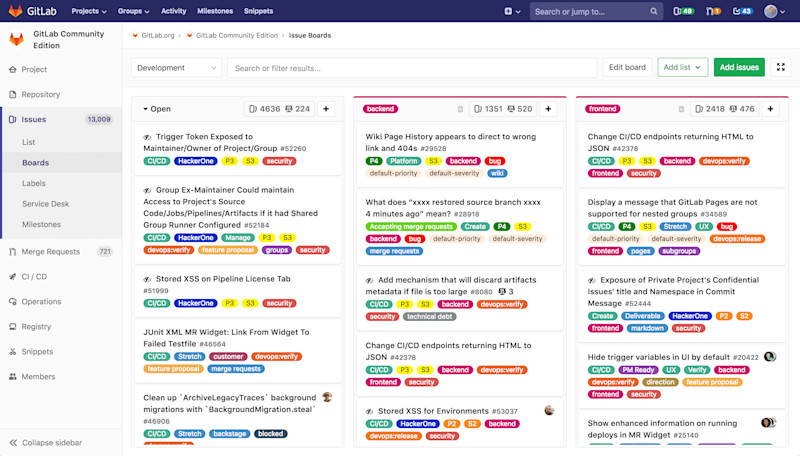
Task: Go to Milestones in top bar
Action: [215, 11]
